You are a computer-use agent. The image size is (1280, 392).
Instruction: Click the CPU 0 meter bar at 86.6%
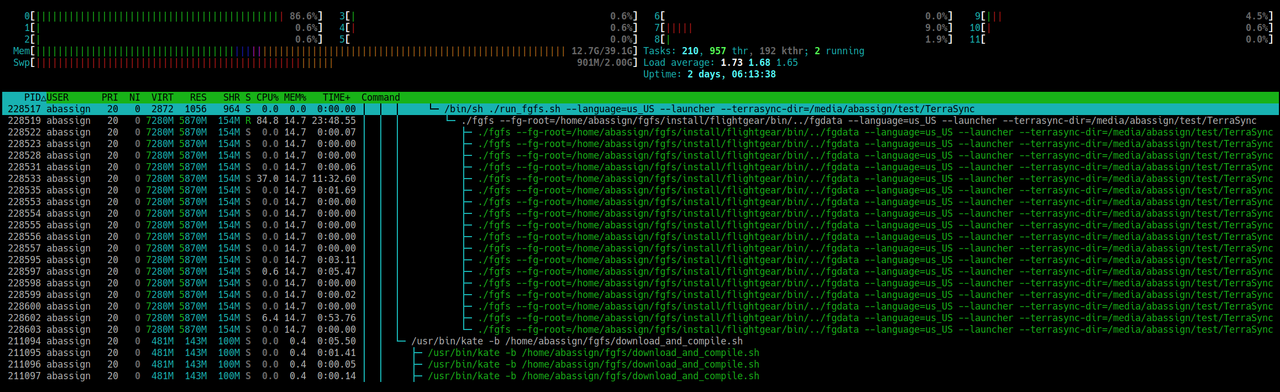174,16
